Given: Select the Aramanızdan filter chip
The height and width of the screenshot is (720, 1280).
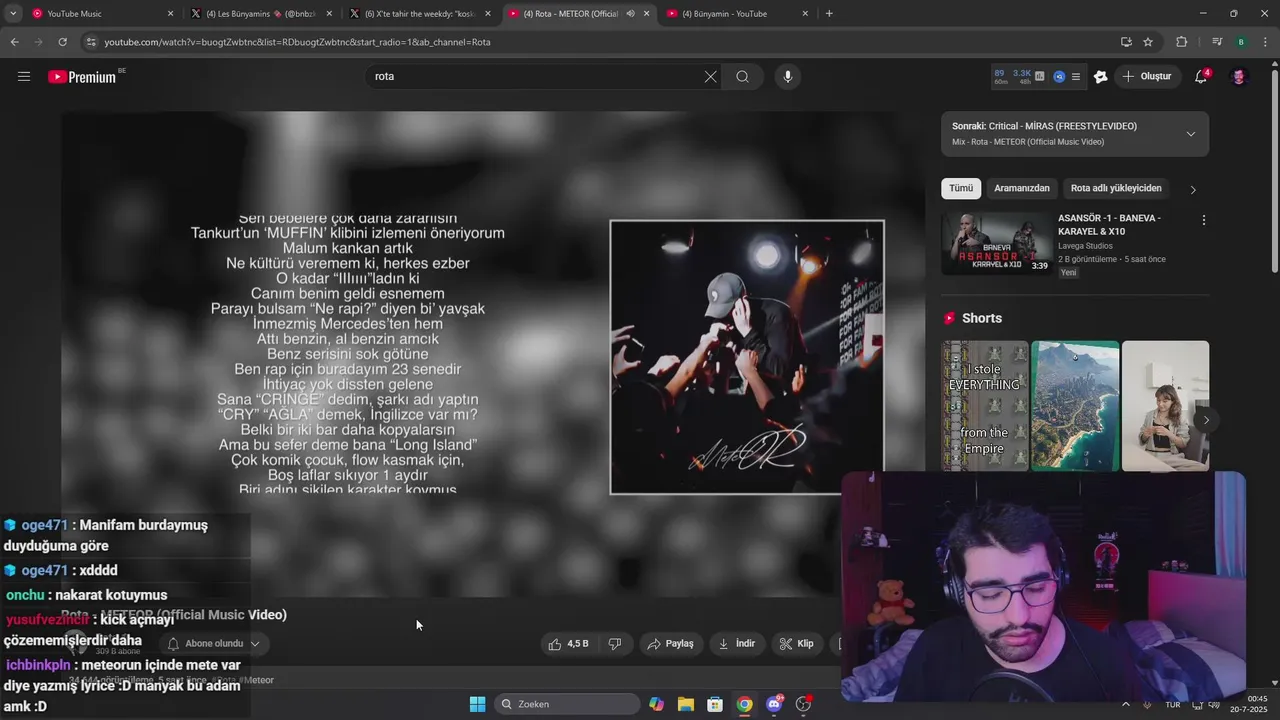Looking at the screenshot, I should point(1022,188).
